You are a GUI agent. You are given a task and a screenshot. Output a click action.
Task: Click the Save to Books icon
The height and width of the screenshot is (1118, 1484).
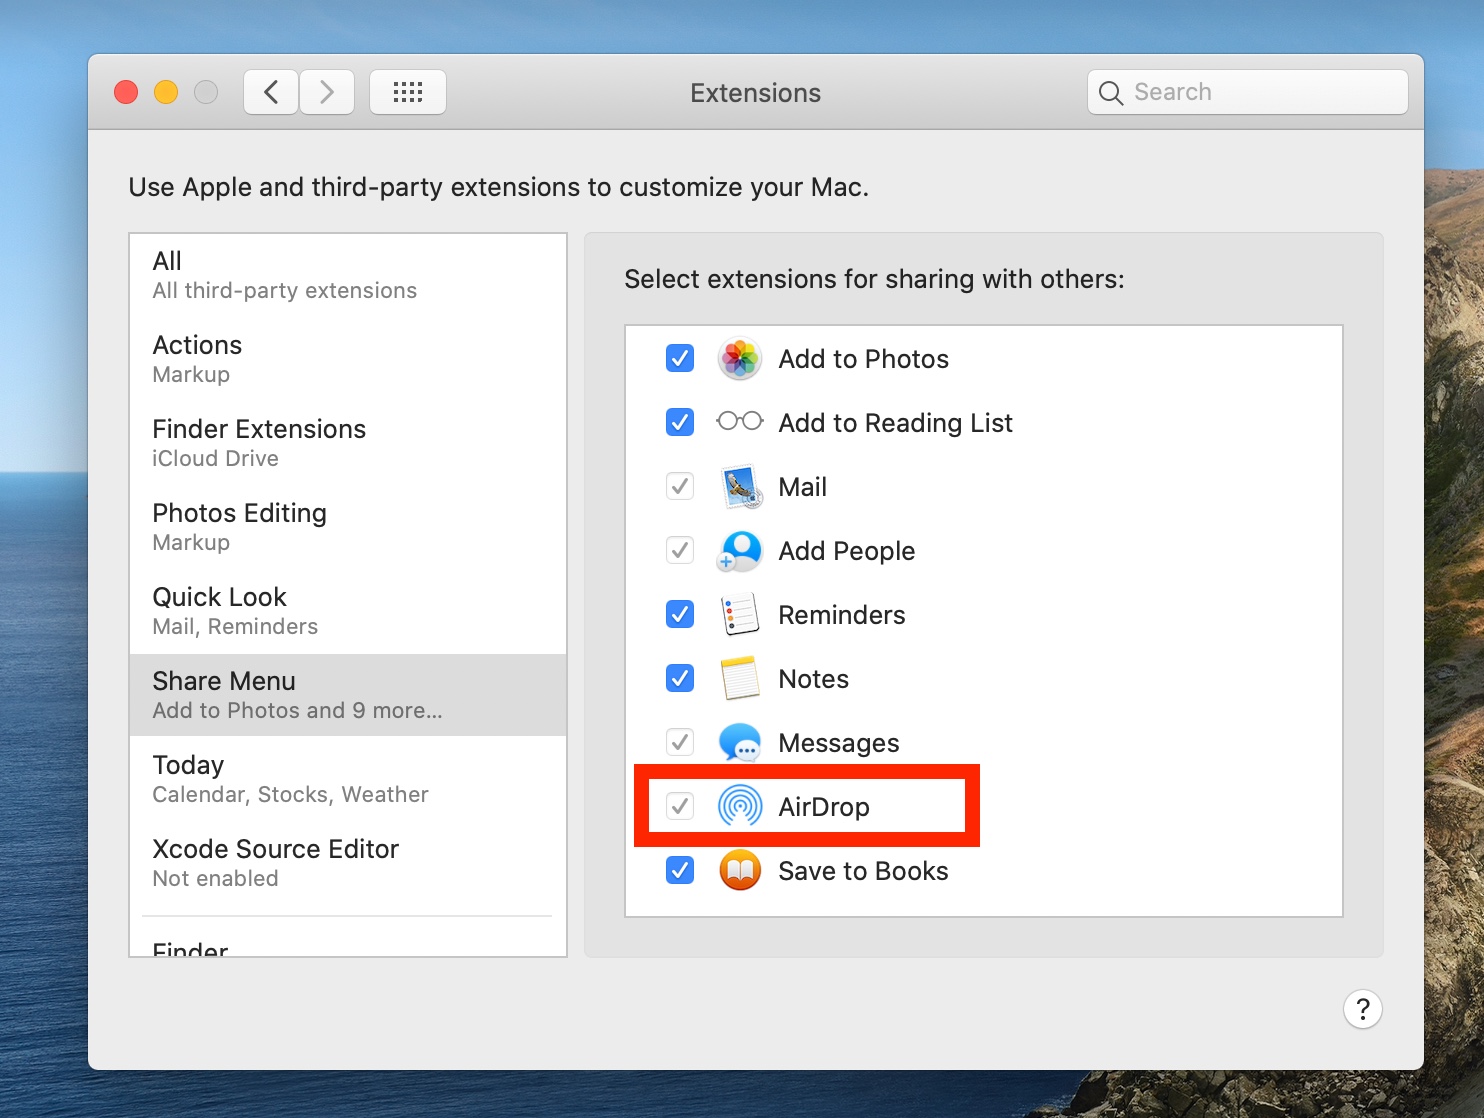(740, 871)
